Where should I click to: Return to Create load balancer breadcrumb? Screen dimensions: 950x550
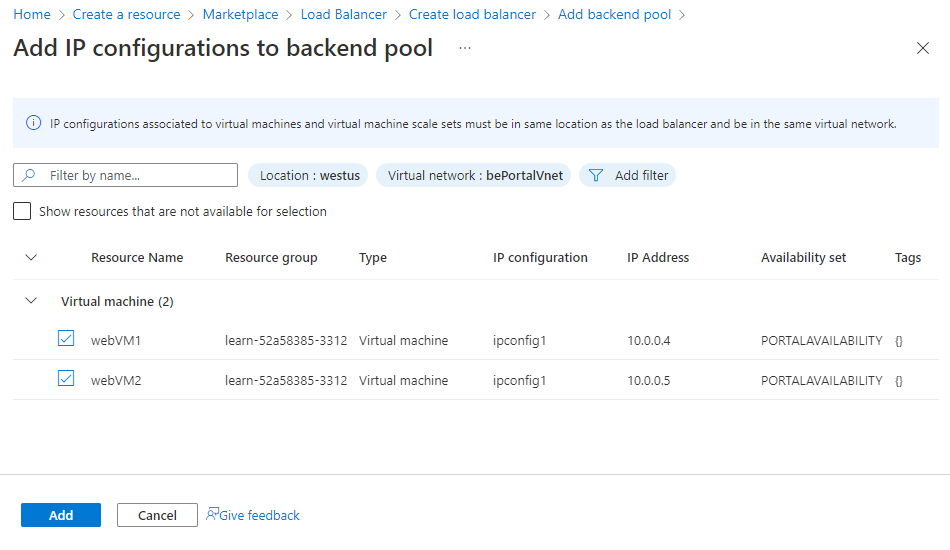472,14
